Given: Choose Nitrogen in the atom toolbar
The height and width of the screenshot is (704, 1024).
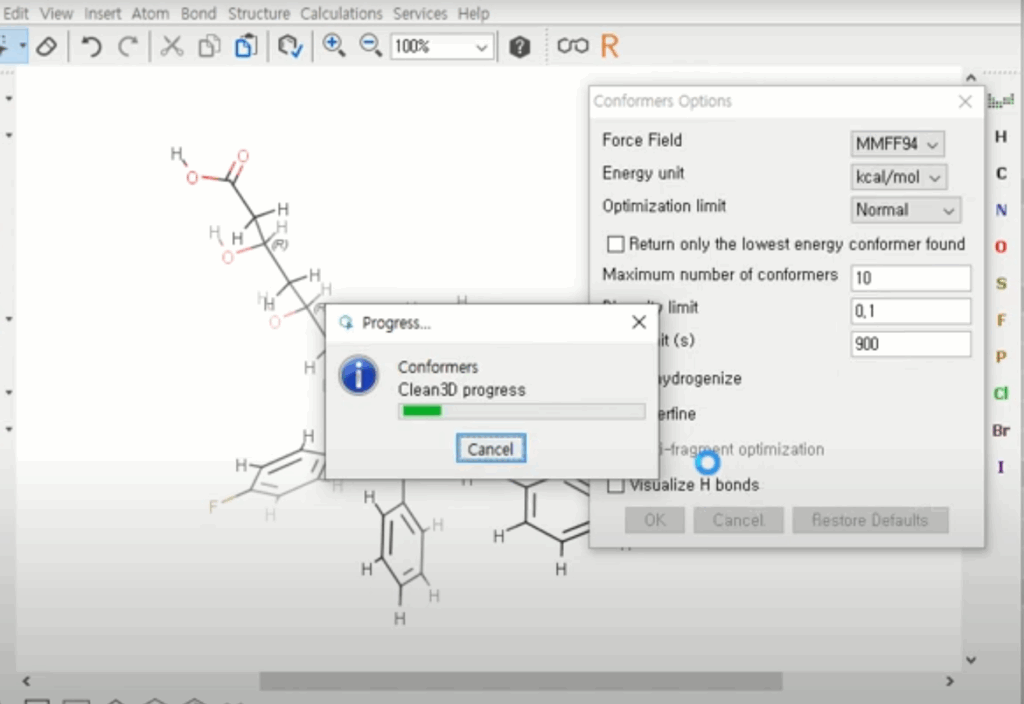Looking at the screenshot, I should pyautogui.click(x=1000, y=210).
